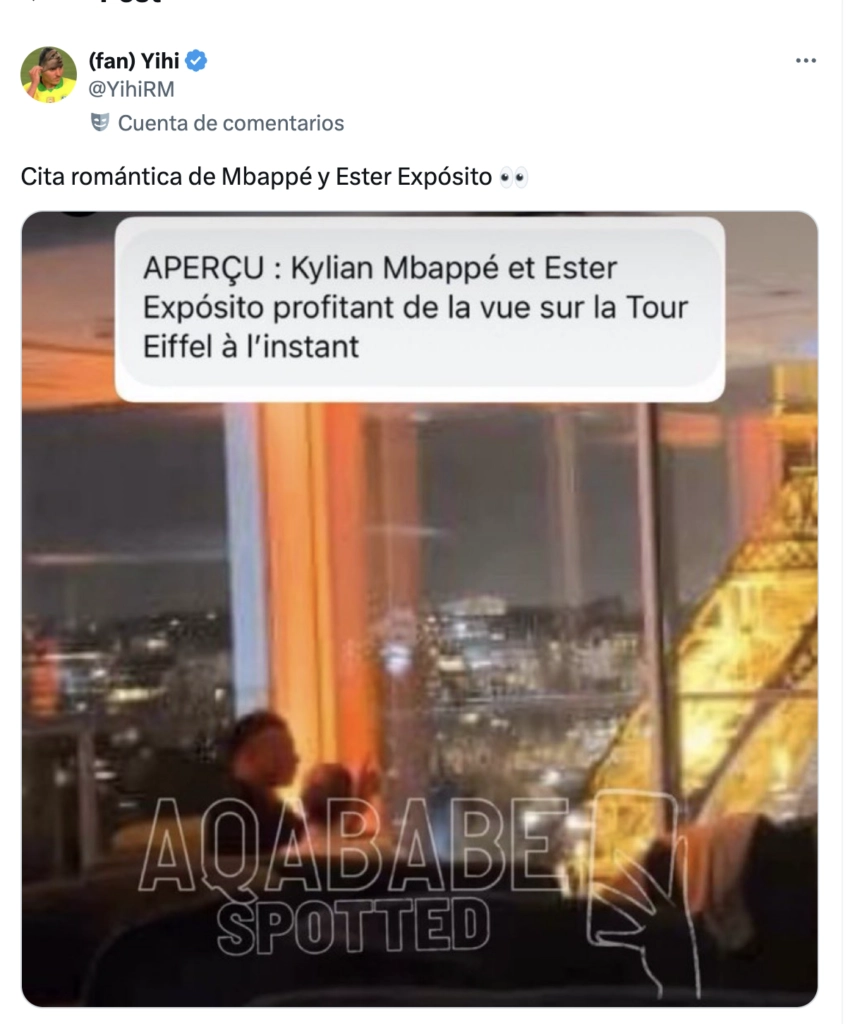
Task: Open the three-dot more options menu
Action: (x=805, y=61)
